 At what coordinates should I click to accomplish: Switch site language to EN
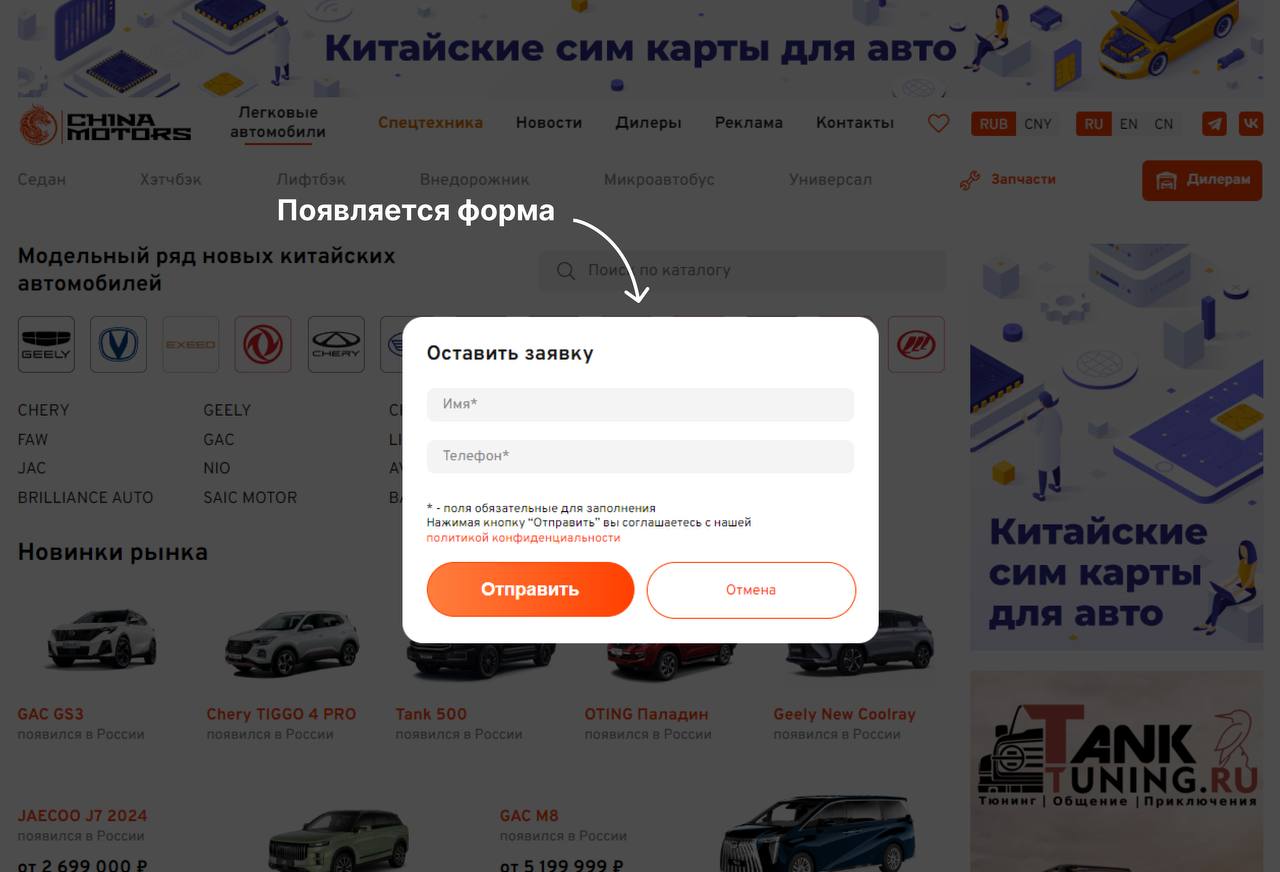[1128, 124]
